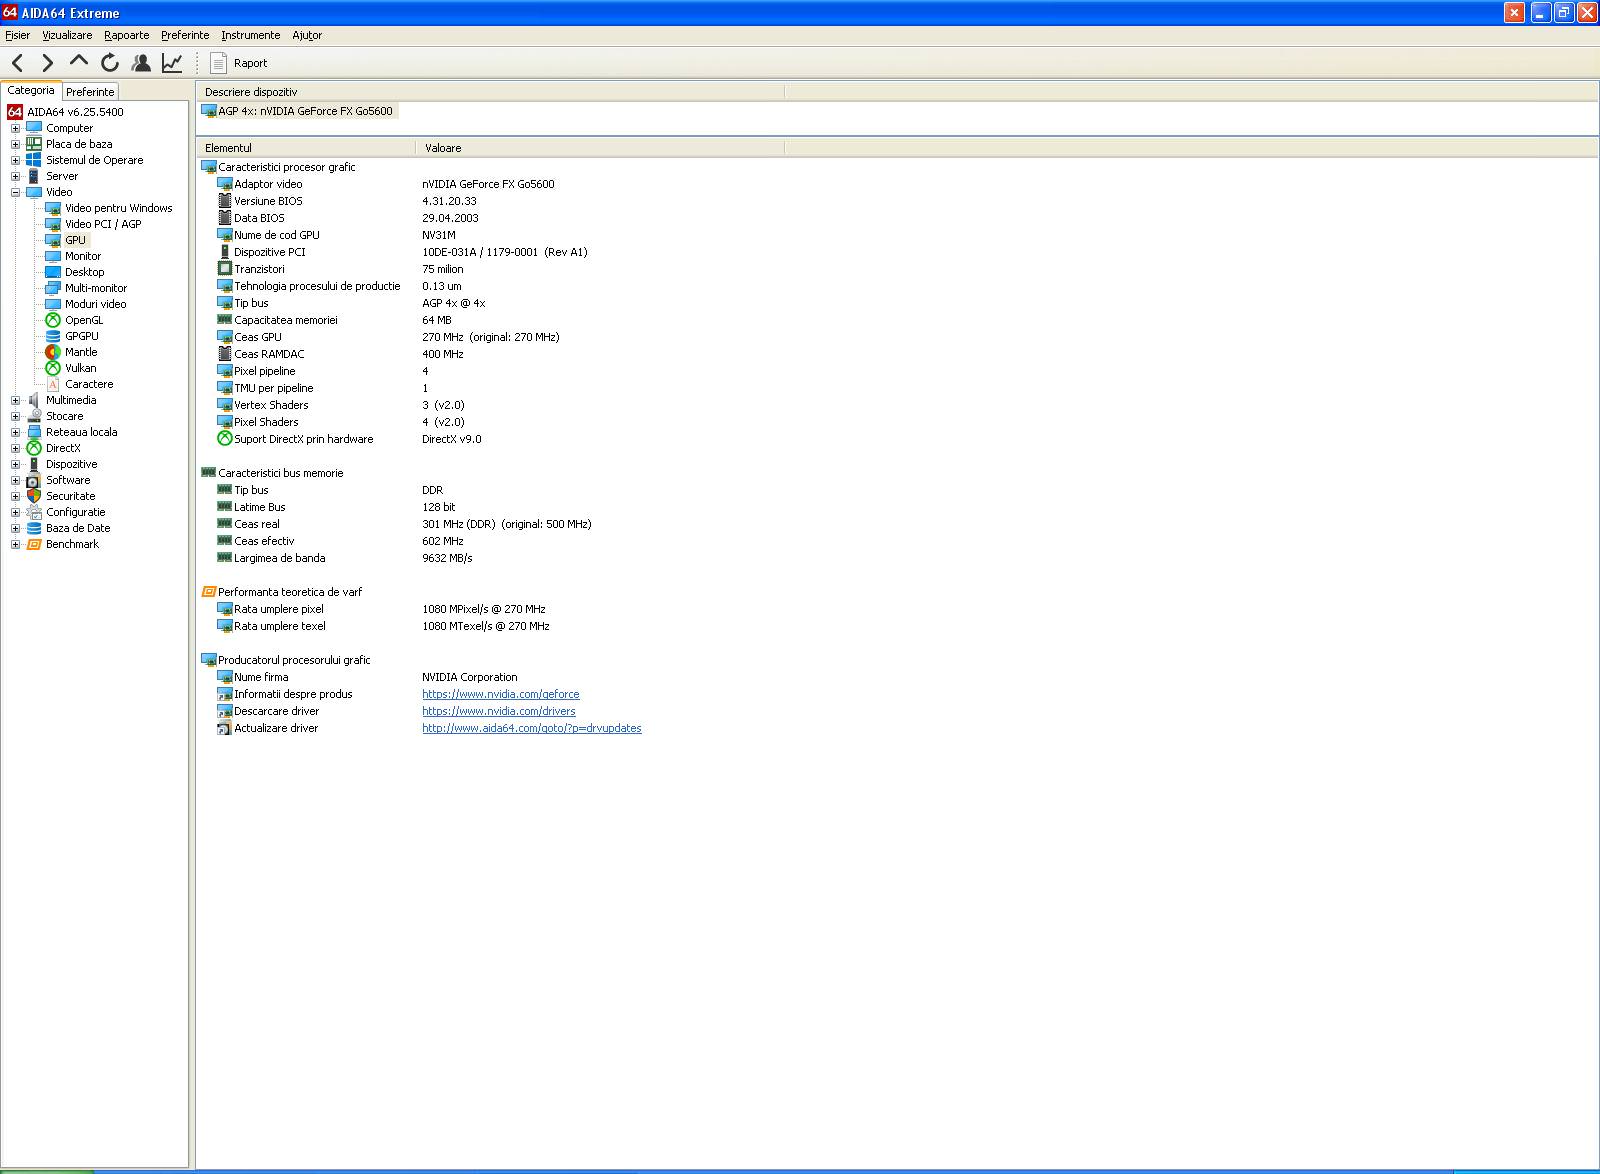Click the Vulkan tree icon

click(x=53, y=368)
